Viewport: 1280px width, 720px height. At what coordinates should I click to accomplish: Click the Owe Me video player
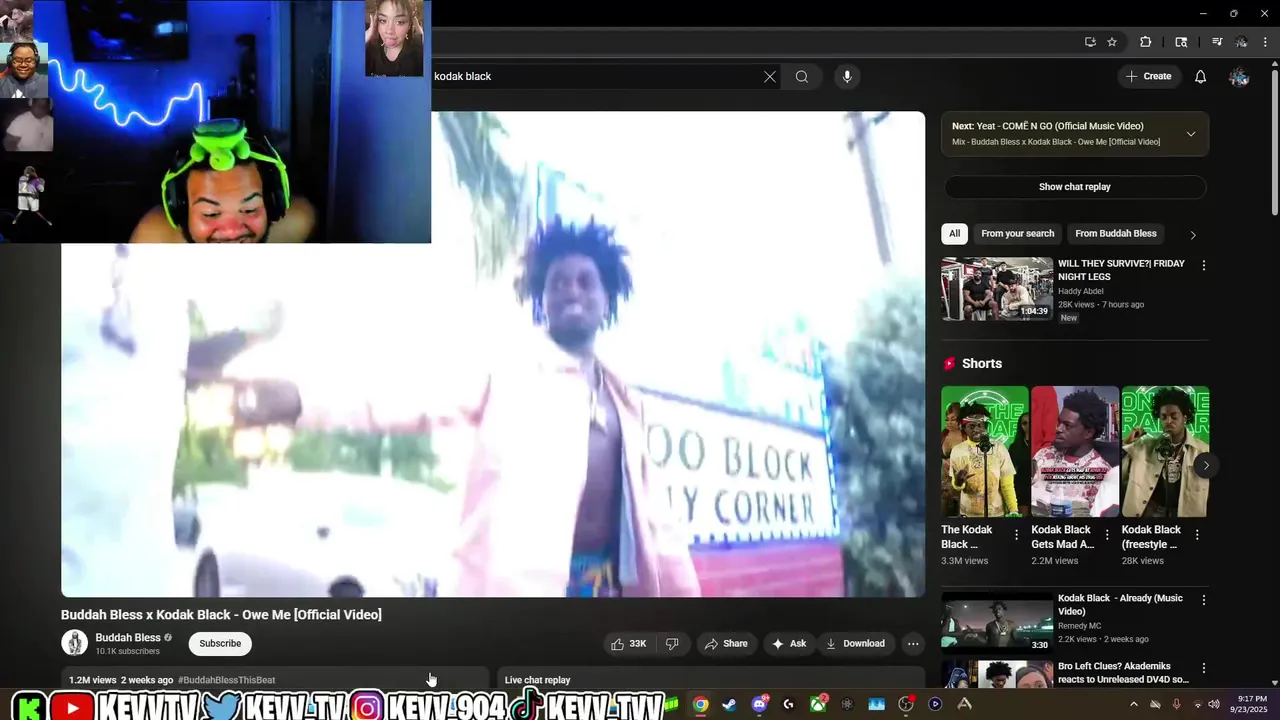(x=493, y=354)
